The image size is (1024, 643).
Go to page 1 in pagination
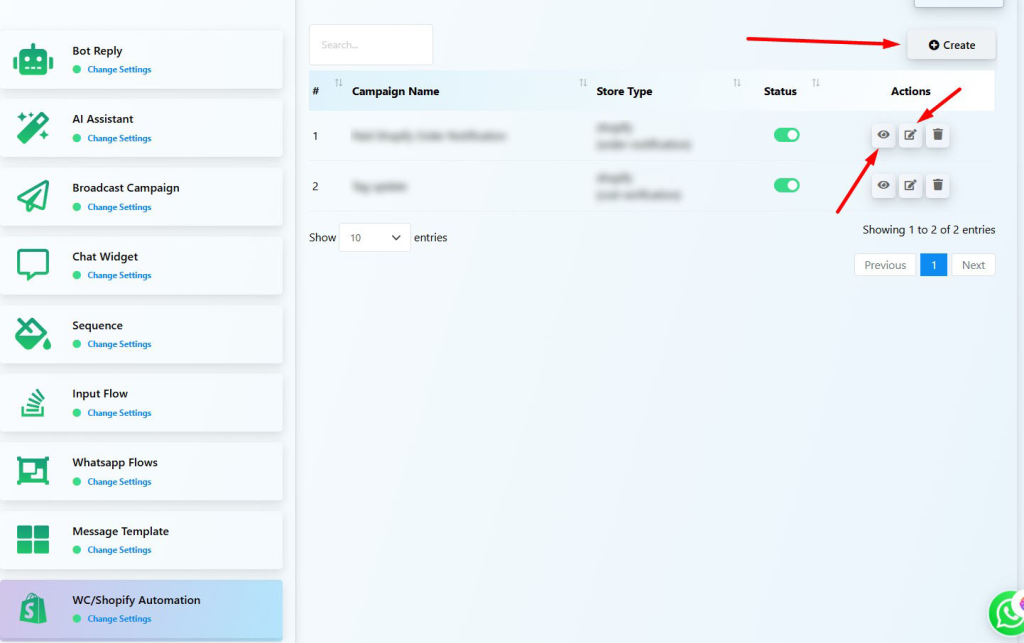pyautogui.click(x=933, y=265)
